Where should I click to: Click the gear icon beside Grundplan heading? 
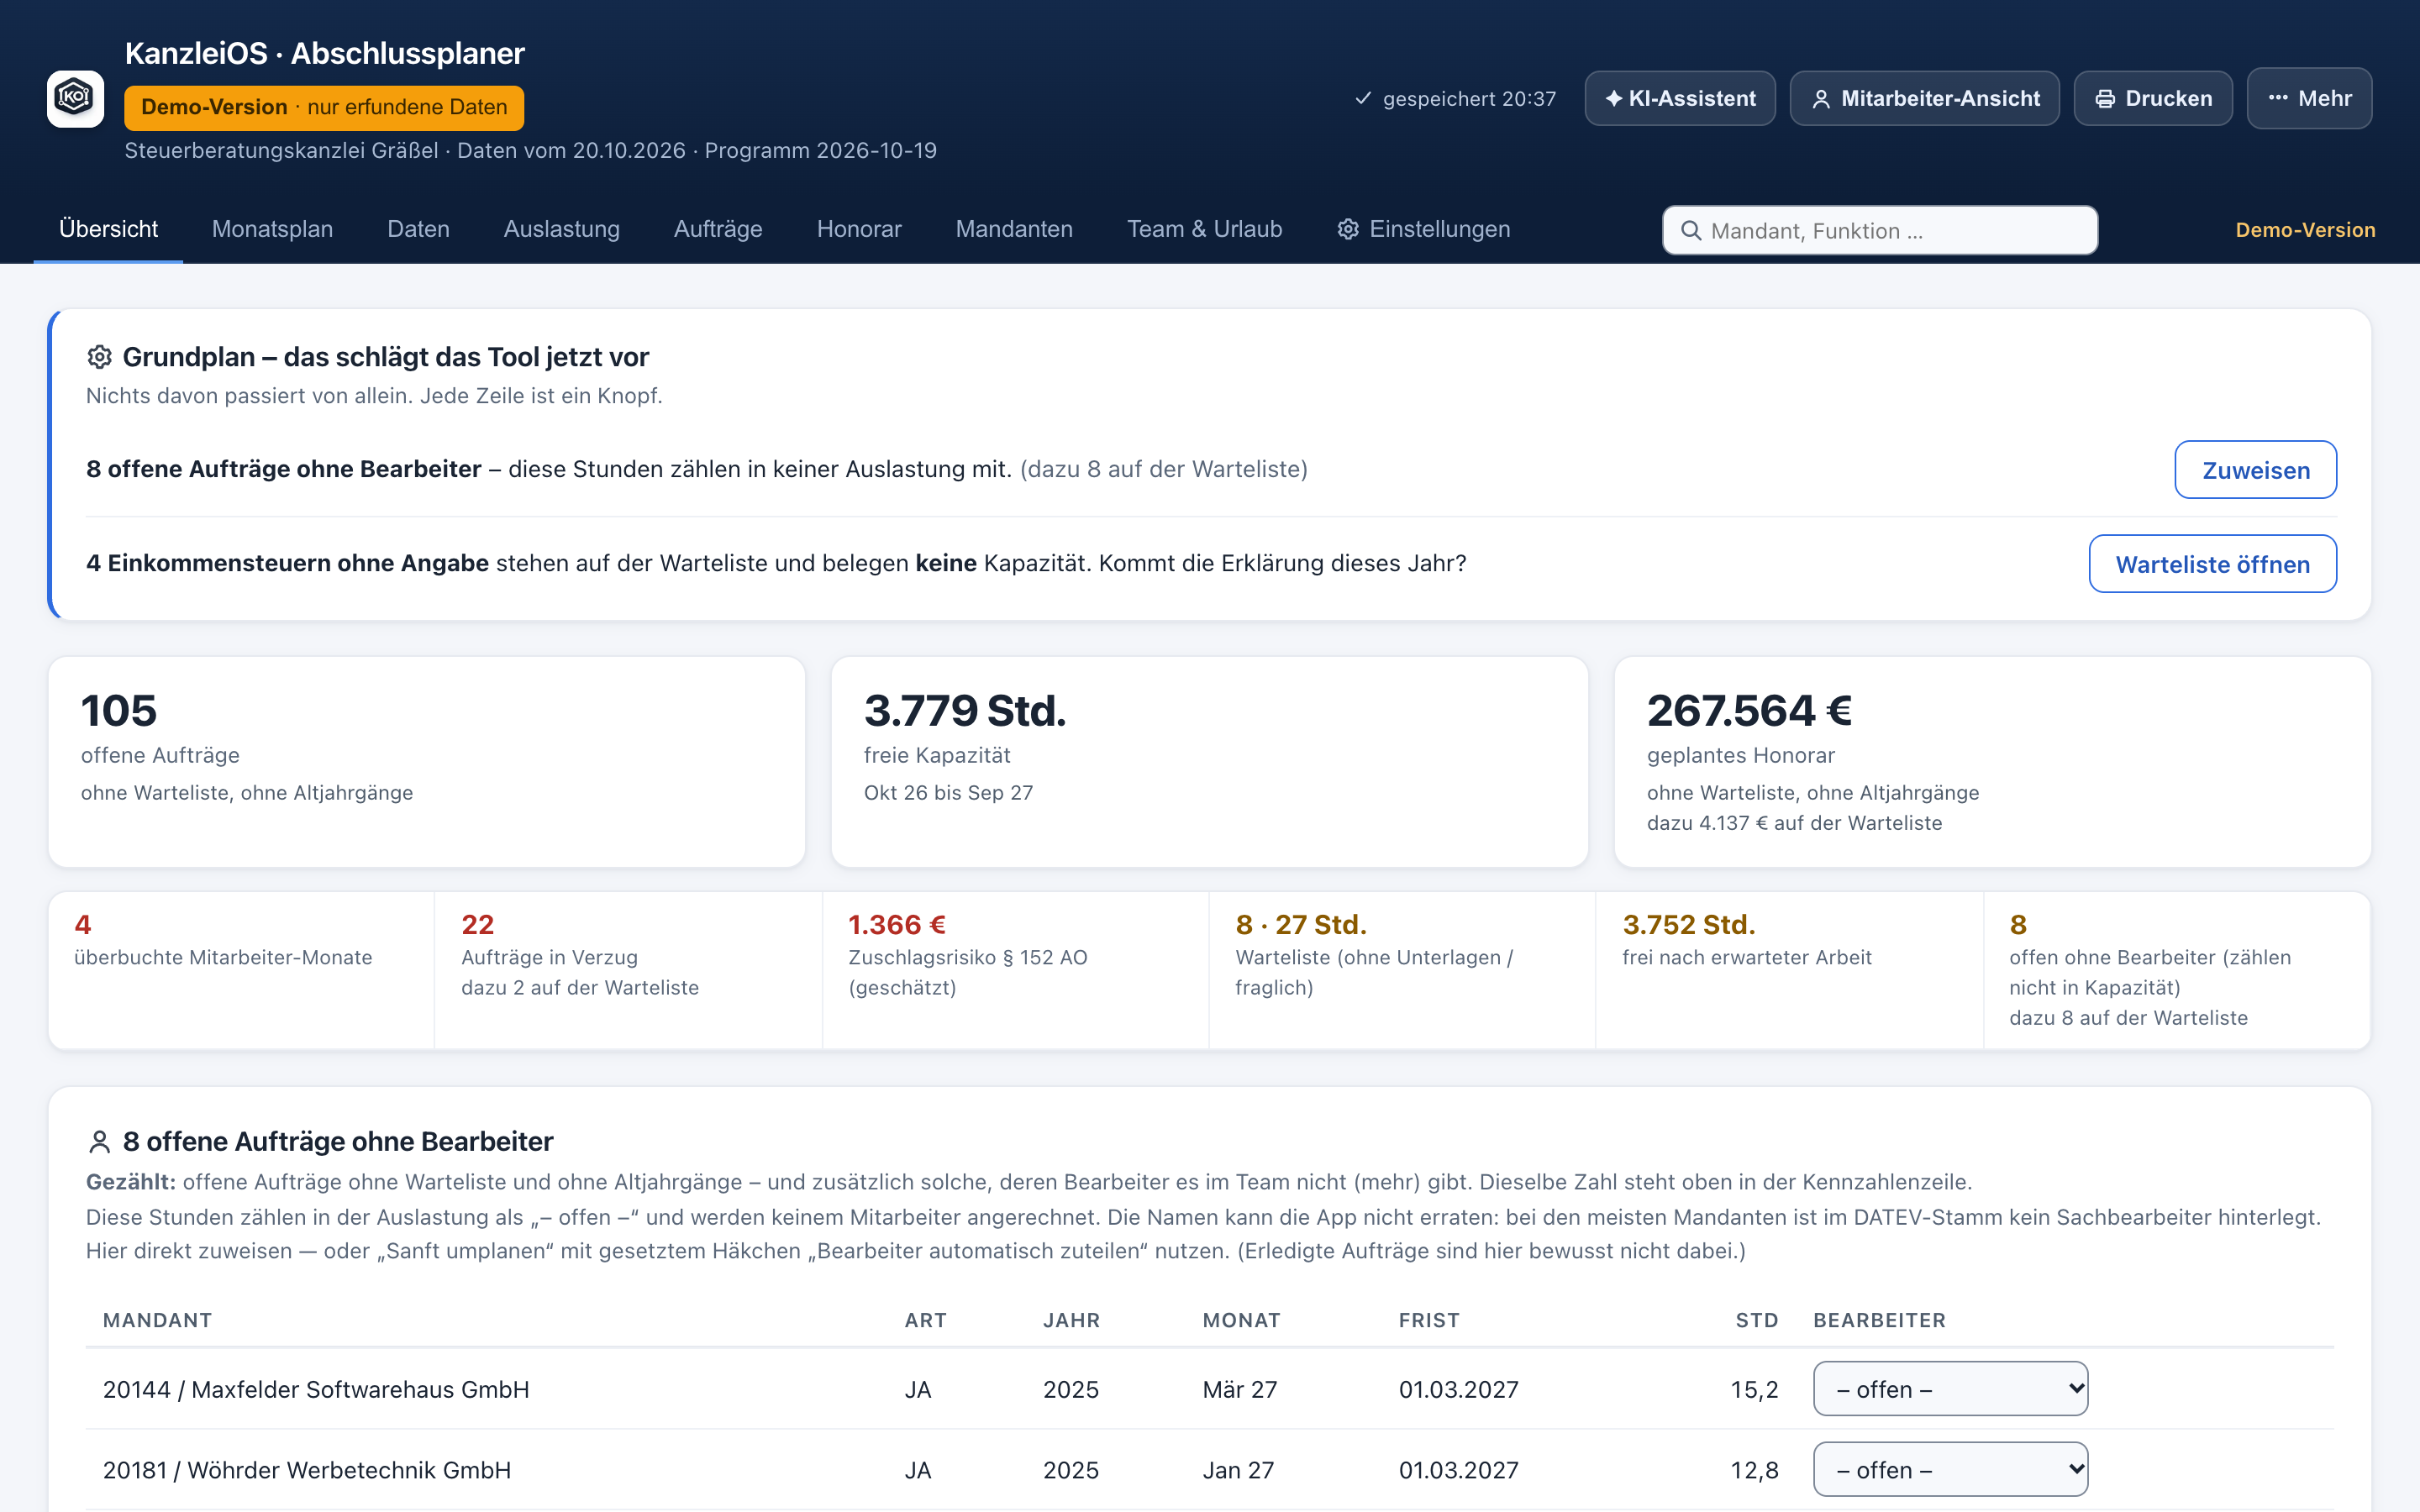point(99,357)
